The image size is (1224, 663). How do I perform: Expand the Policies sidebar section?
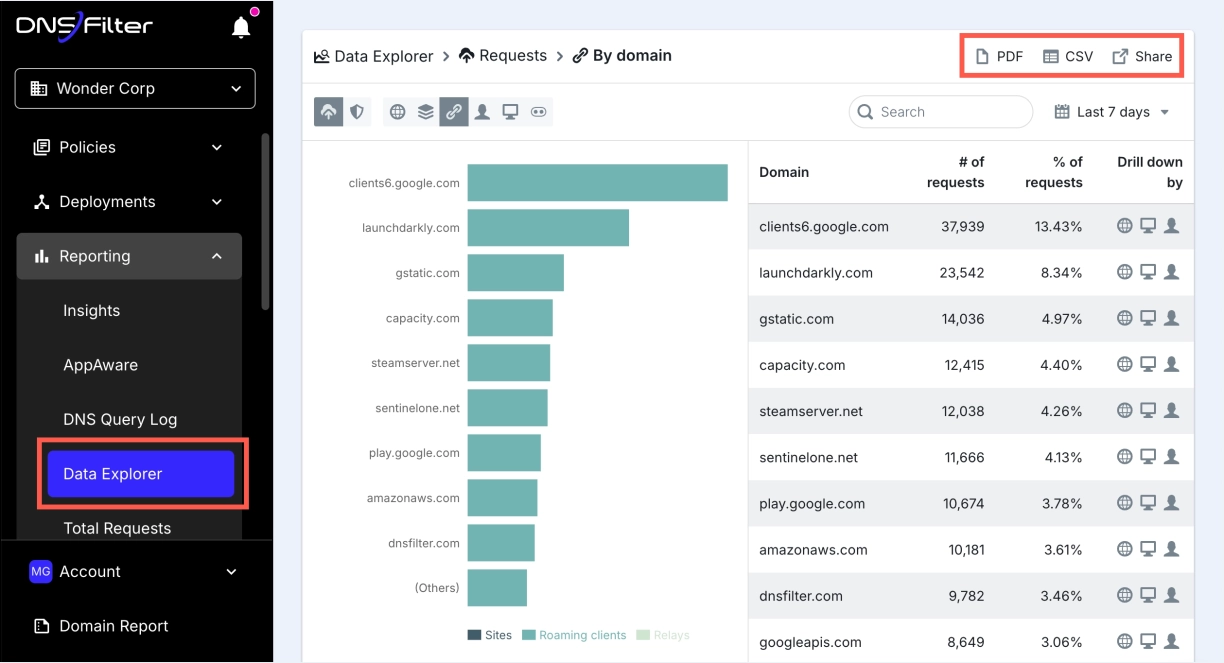128,147
